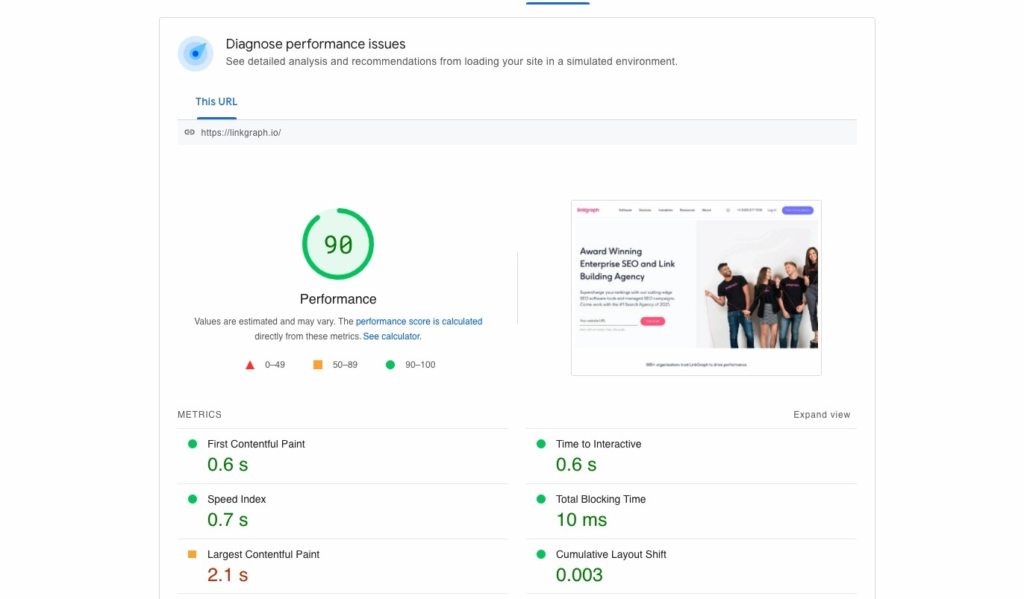Click the Performance label under the gauge
This screenshot has width=1024, height=599.
point(338,299)
